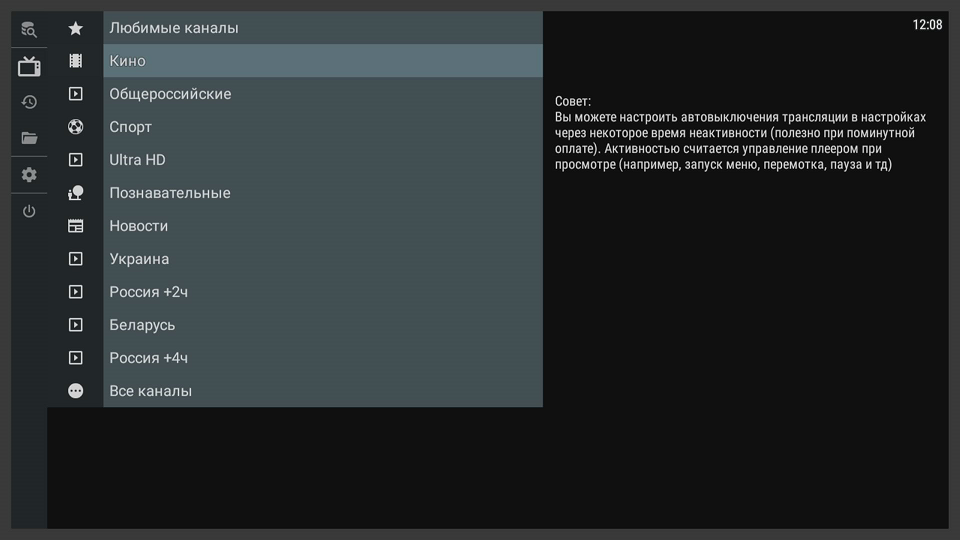960x540 pixels.
Task: Click the newspaper icon beside Новости
Action: click(x=76, y=226)
